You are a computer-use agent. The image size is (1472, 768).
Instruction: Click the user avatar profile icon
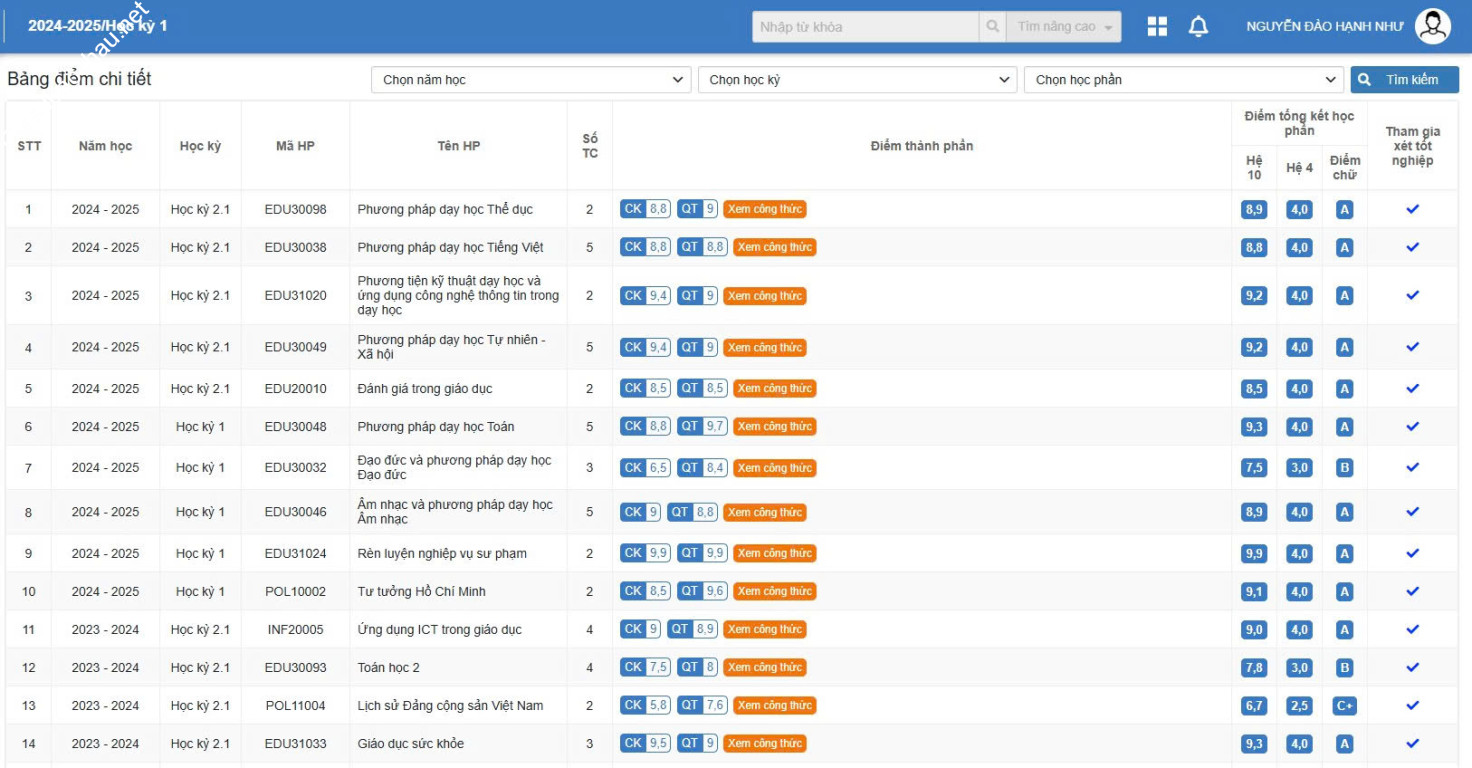(1432, 27)
